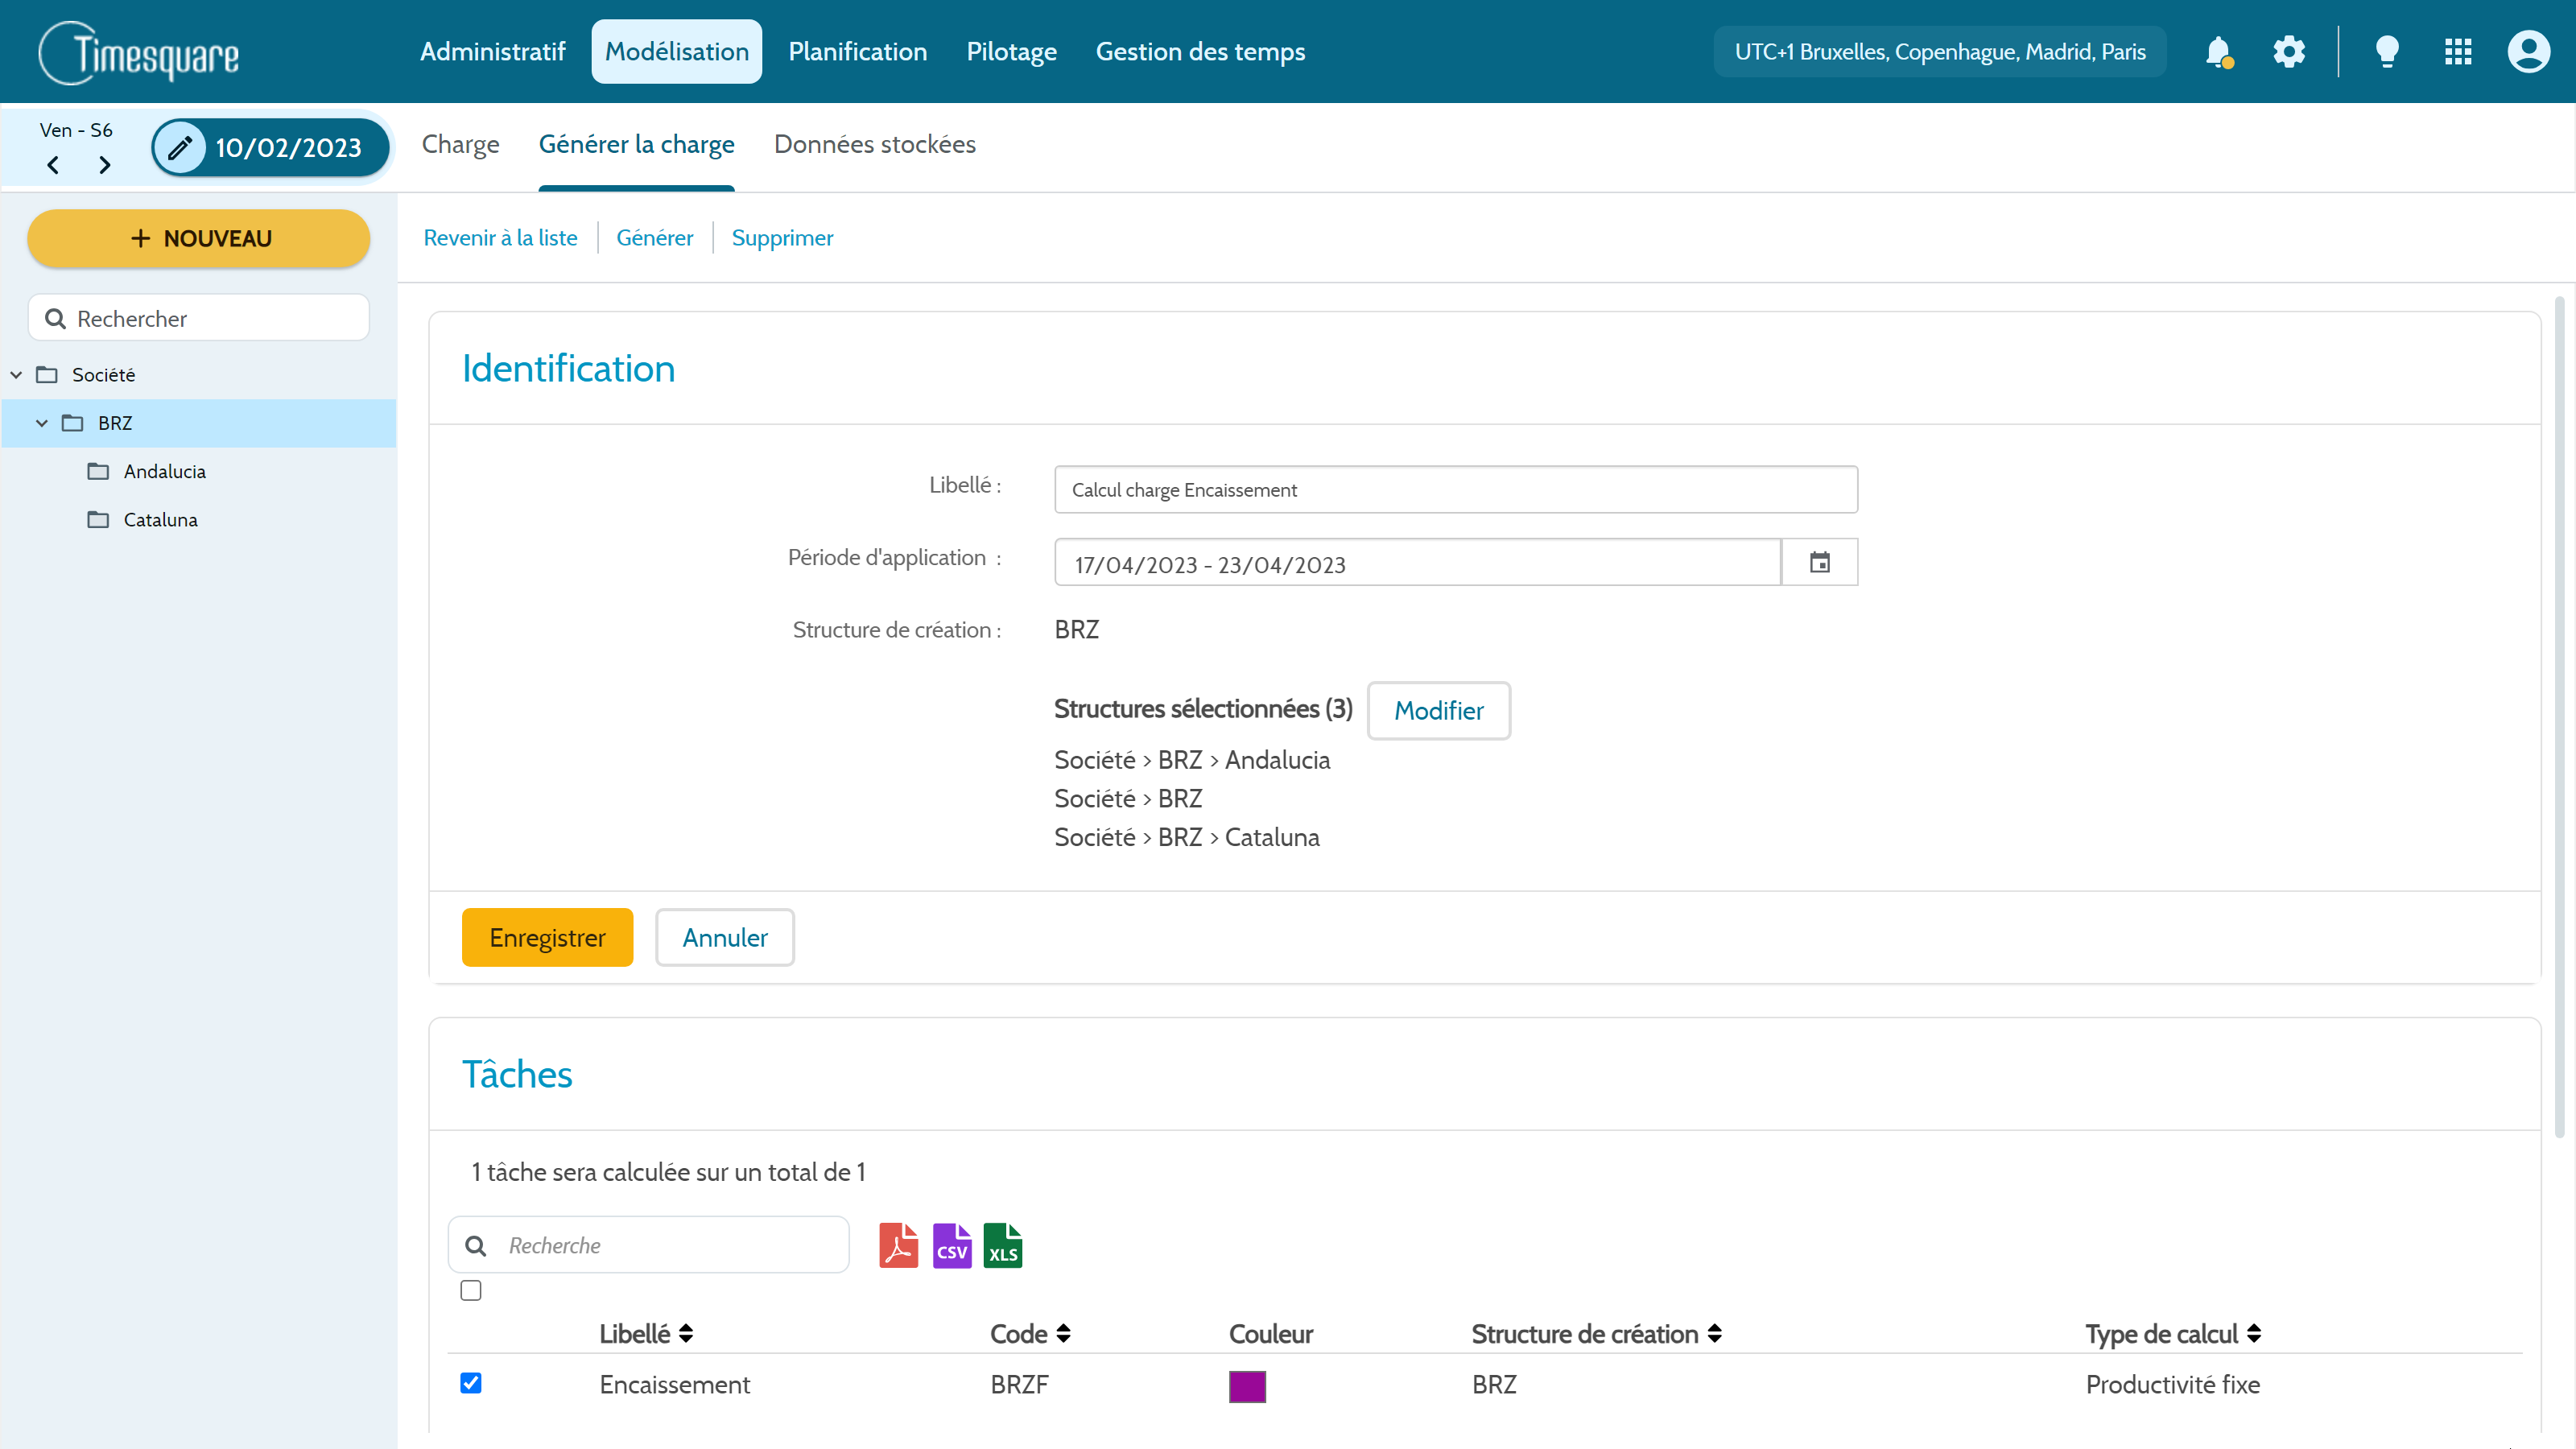Export tasks to PDF
Viewport: 2576px width, 1449px height.
(898, 1246)
